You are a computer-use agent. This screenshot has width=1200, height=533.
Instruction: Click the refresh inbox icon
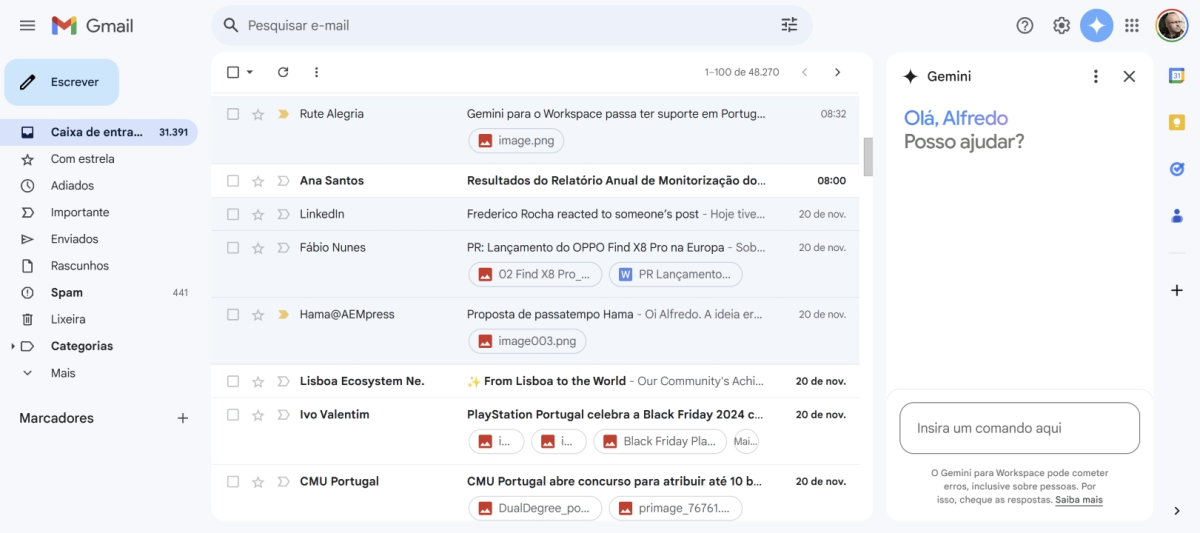click(x=283, y=72)
